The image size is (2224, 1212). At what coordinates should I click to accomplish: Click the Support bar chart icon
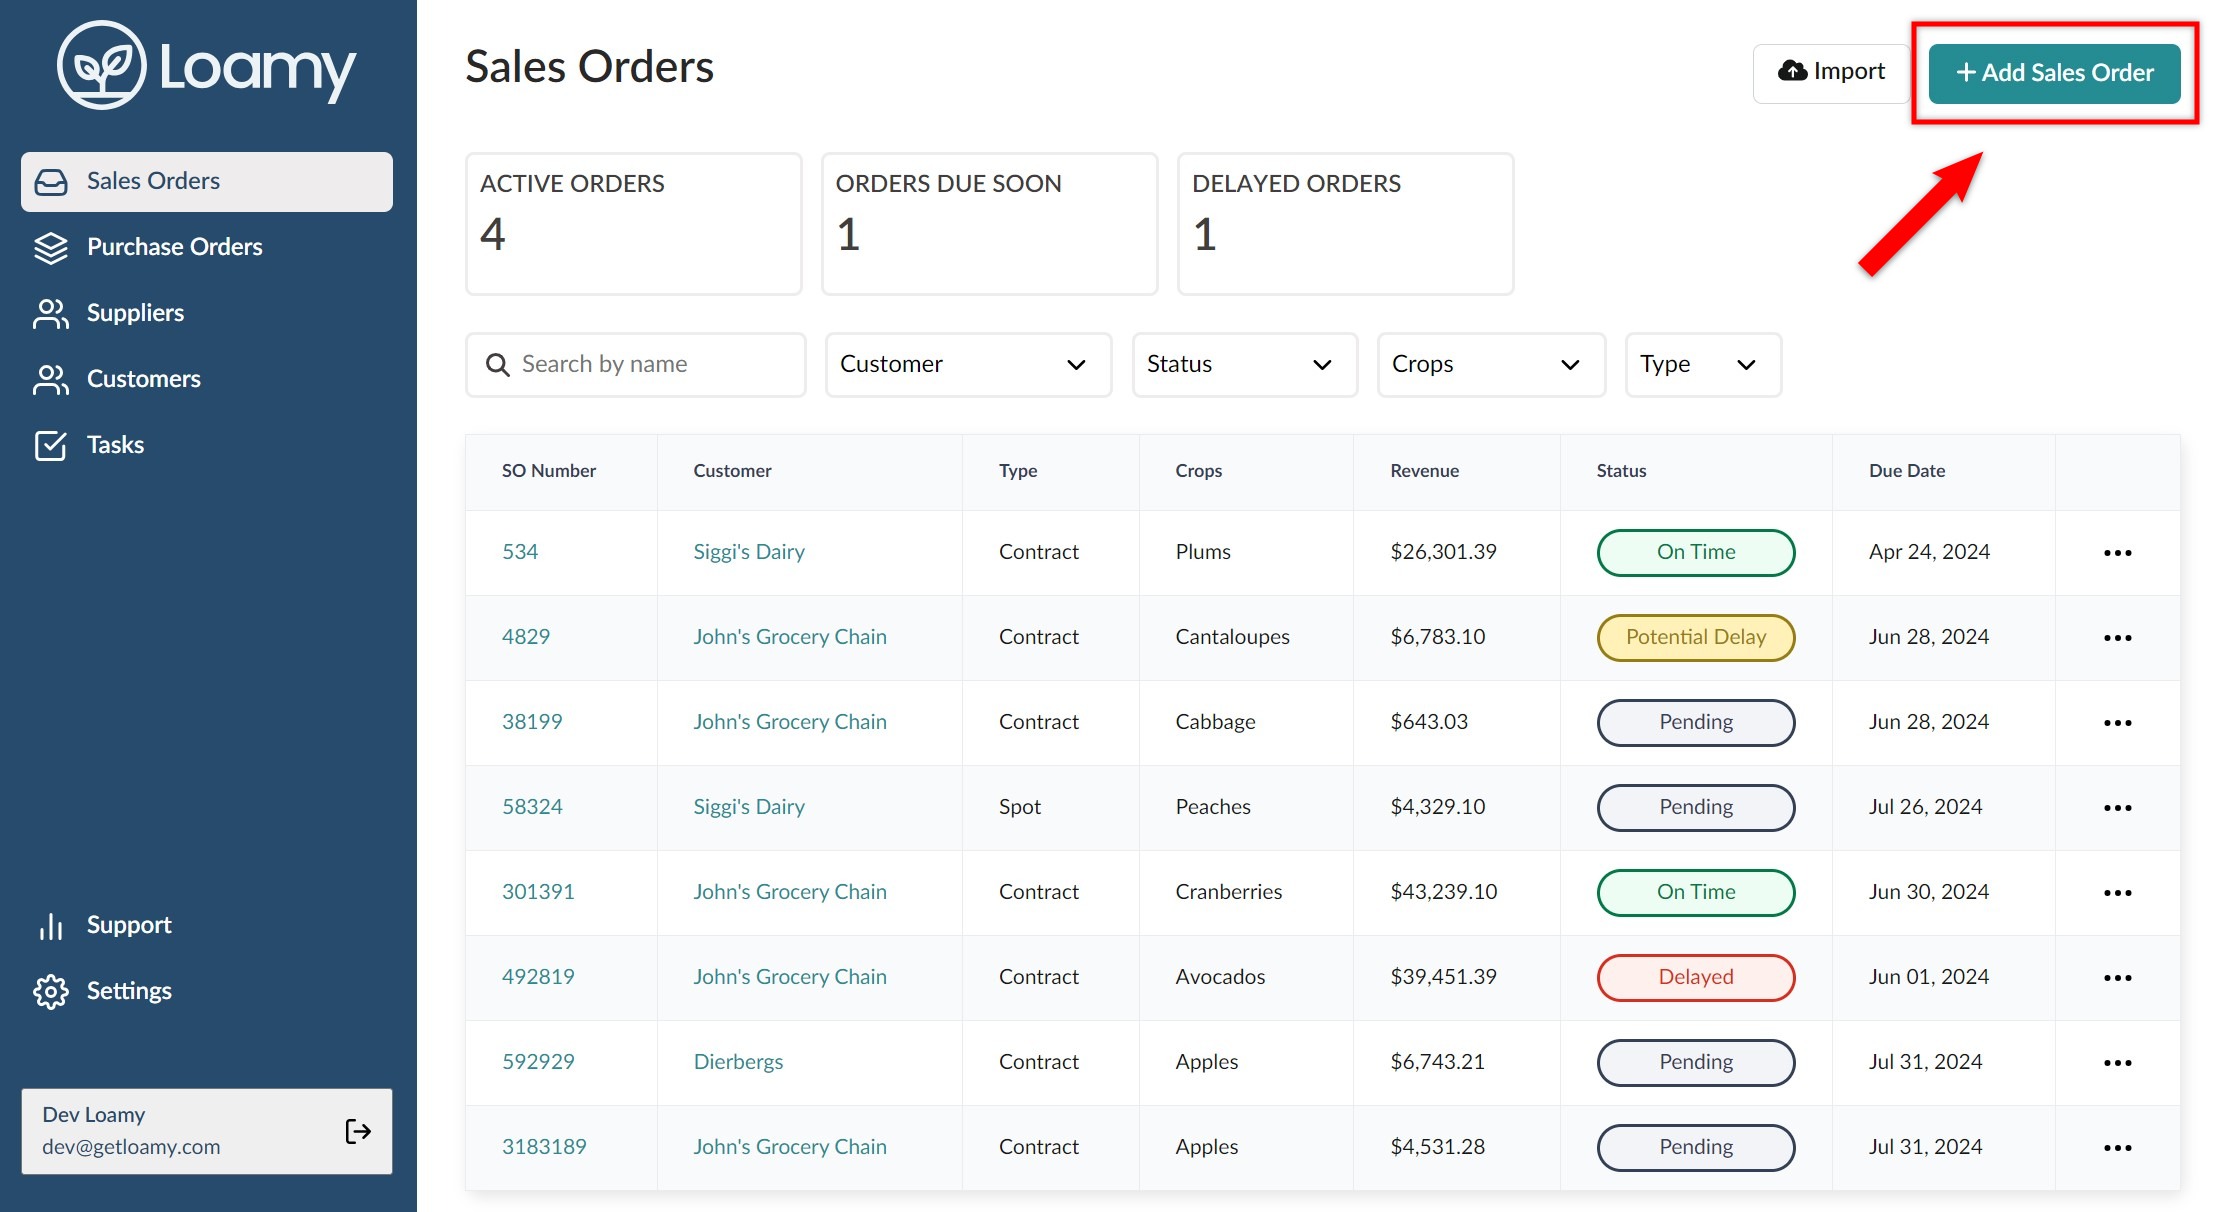pyautogui.click(x=51, y=926)
